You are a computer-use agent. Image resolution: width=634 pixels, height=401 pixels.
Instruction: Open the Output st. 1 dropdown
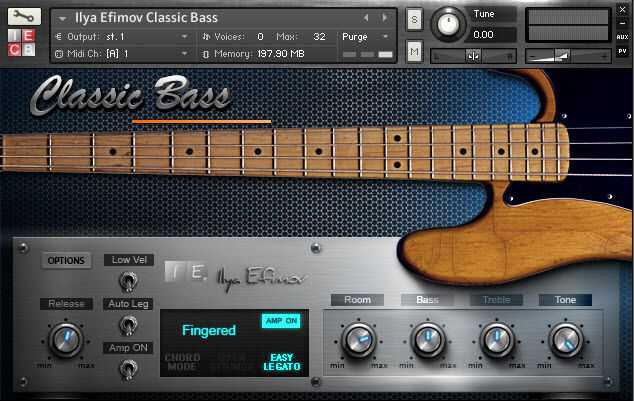tap(121, 37)
